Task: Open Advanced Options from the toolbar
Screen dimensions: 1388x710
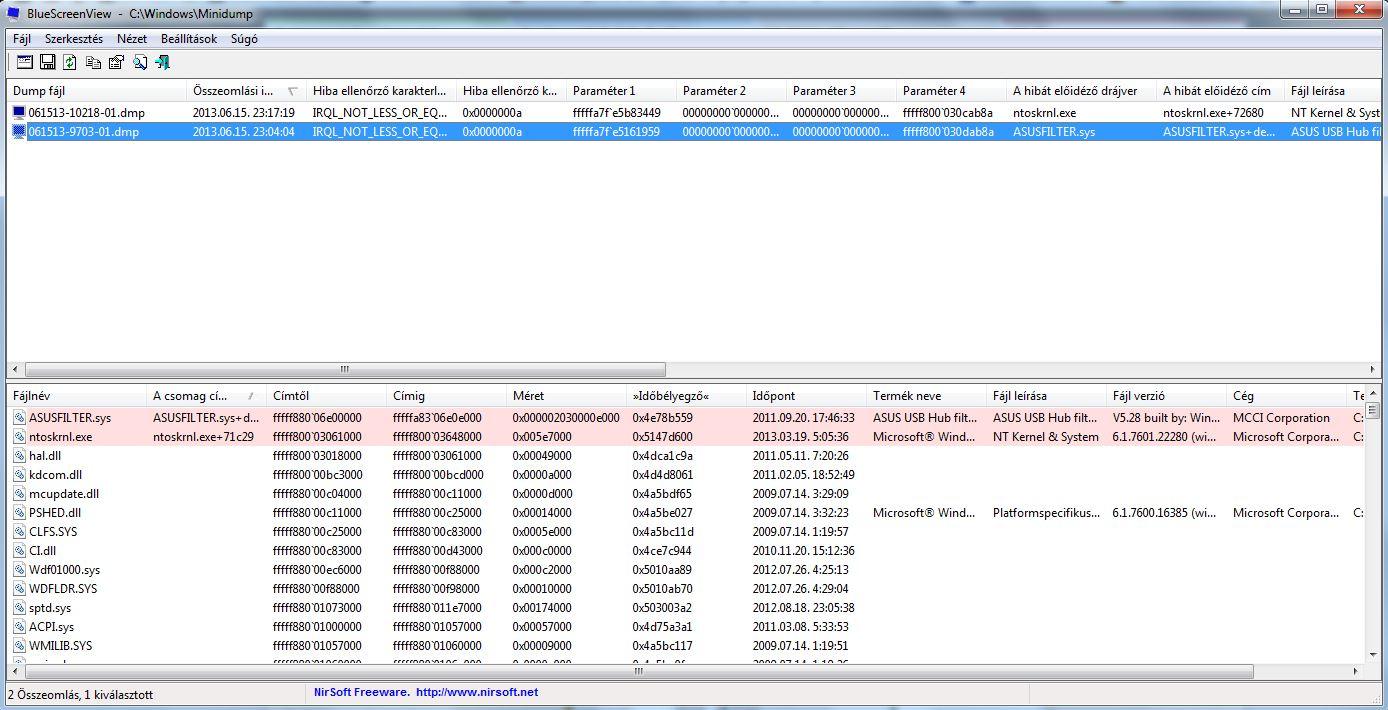Action: [25, 62]
